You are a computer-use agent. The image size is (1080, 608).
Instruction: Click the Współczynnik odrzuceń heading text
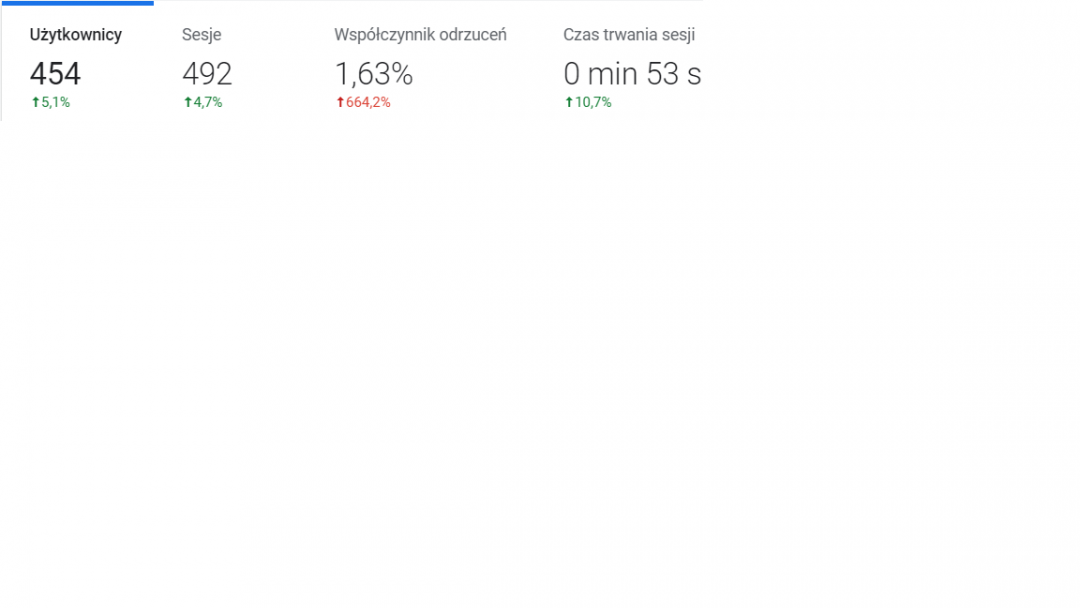(x=420, y=35)
